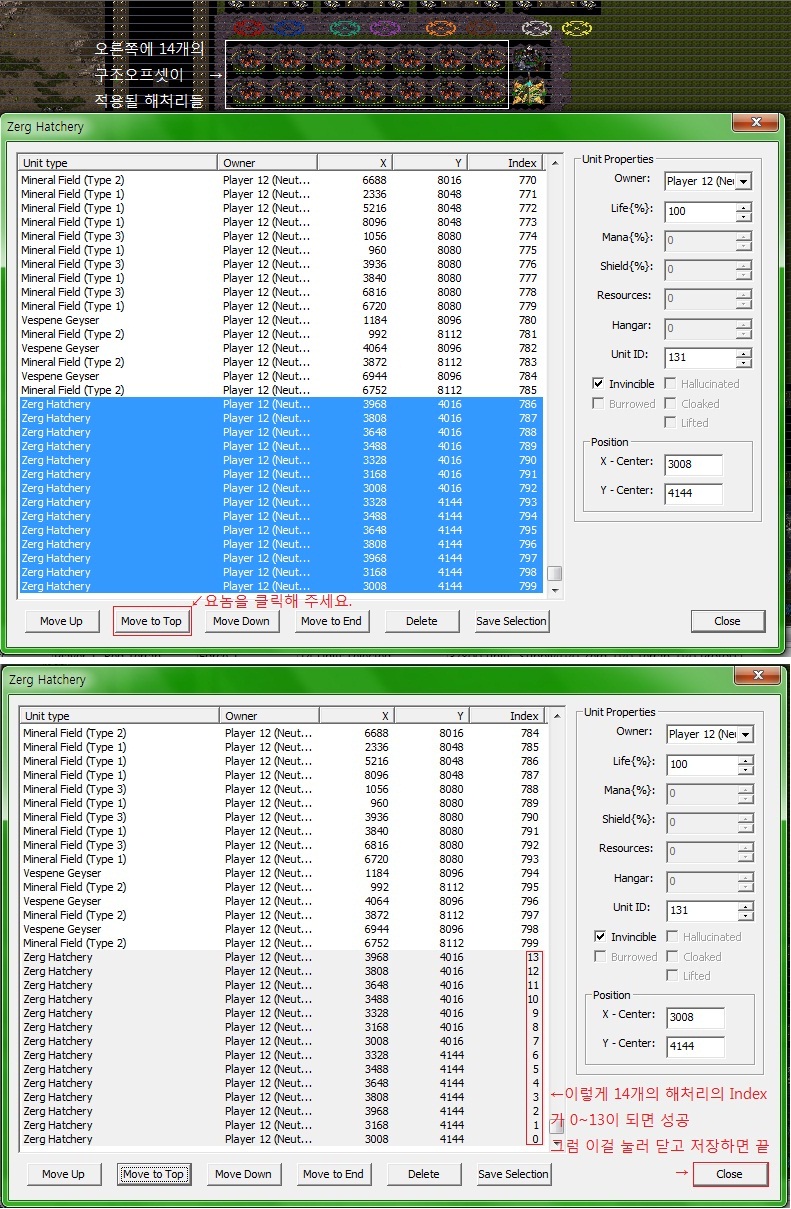Click Hallucinated checkbox in upper dialog
This screenshot has height=1209, width=791.
(x=671, y=384)
